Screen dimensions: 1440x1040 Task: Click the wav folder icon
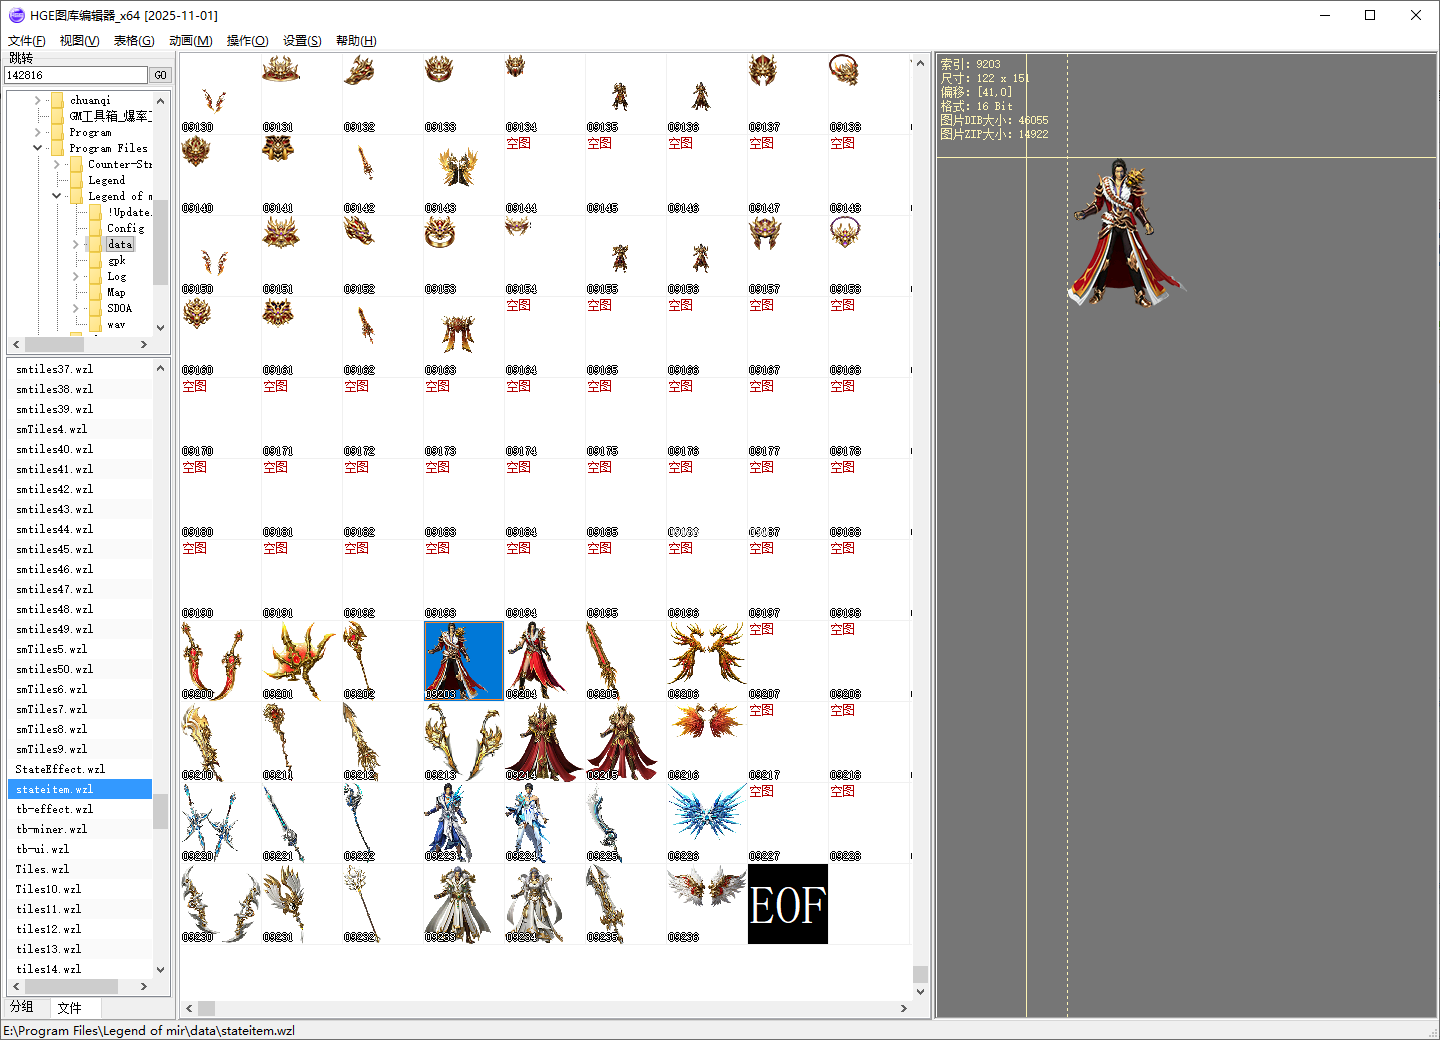pyautogui.click(x=95, y=324)
